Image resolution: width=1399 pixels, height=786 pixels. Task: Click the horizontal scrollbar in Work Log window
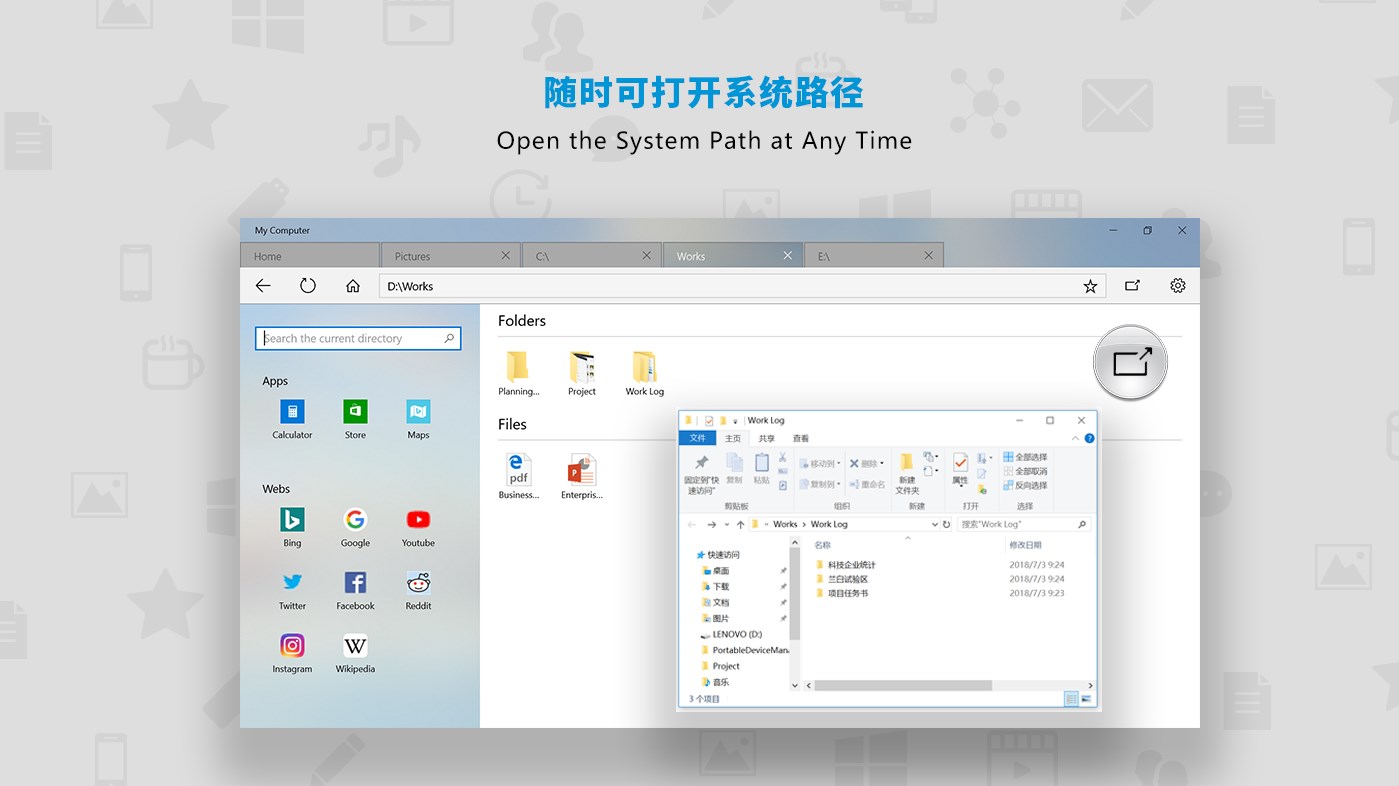point(900,685)
